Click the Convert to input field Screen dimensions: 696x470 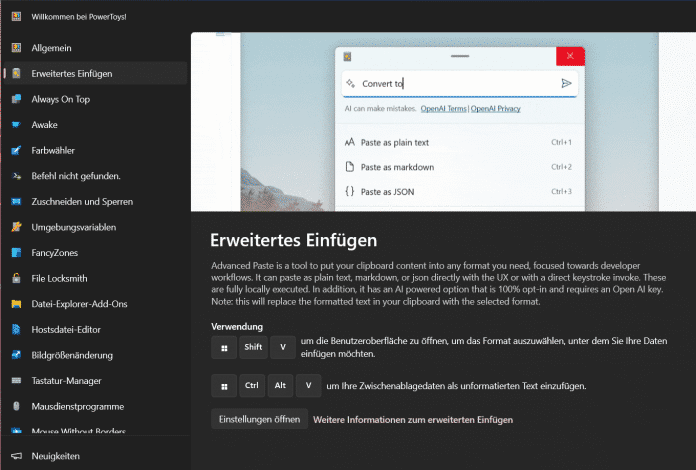pyautogui.click(x=459, y=83)
